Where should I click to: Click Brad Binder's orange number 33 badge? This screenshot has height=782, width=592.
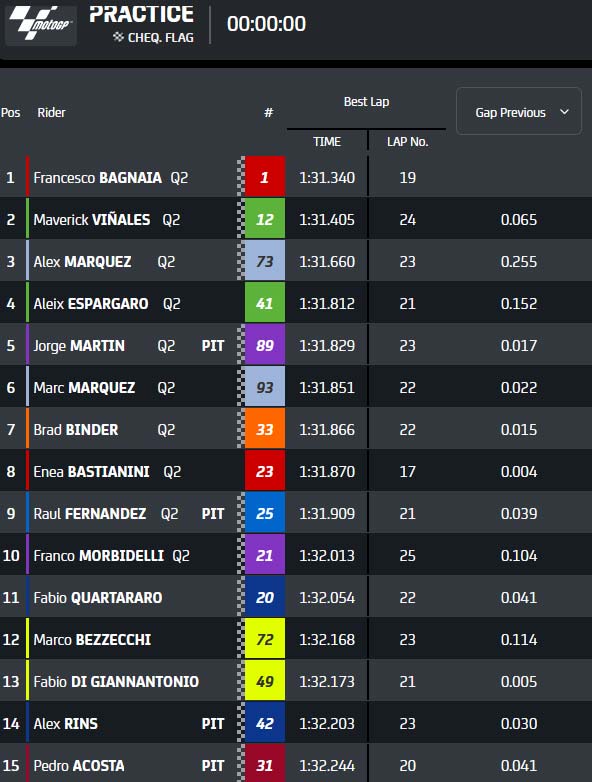coord(265,429)
